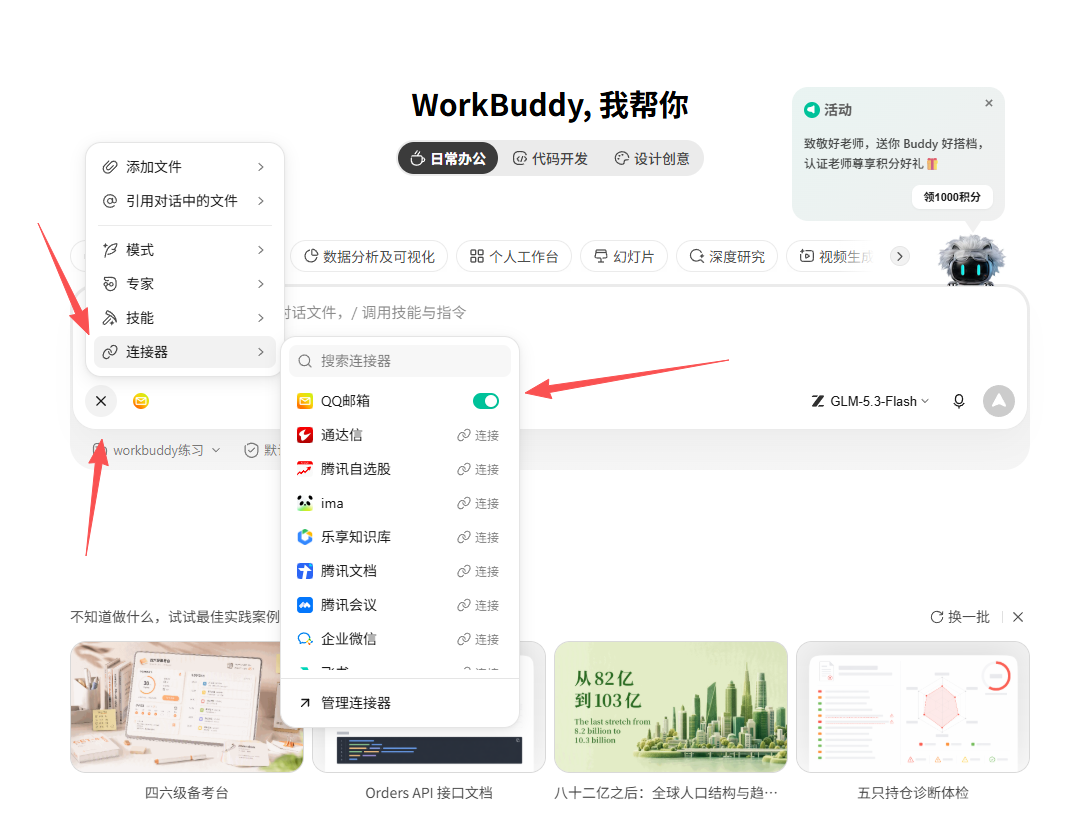Click the 腾讯自选股 chart icon
The image size is (1089, 823).
pyautogui.click(x=305, y=469)
